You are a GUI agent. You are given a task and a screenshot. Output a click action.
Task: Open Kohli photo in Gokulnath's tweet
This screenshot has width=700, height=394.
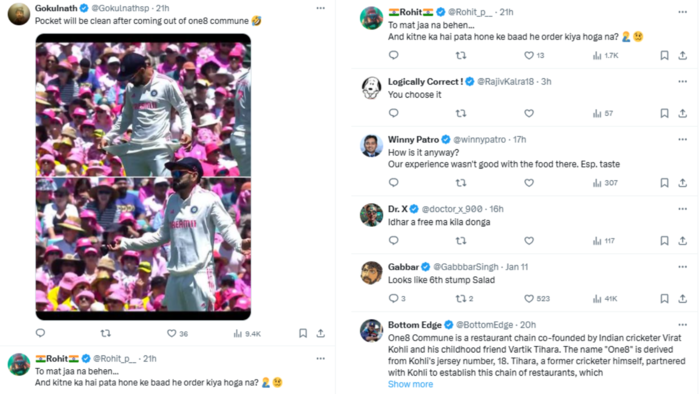point(143,177)
